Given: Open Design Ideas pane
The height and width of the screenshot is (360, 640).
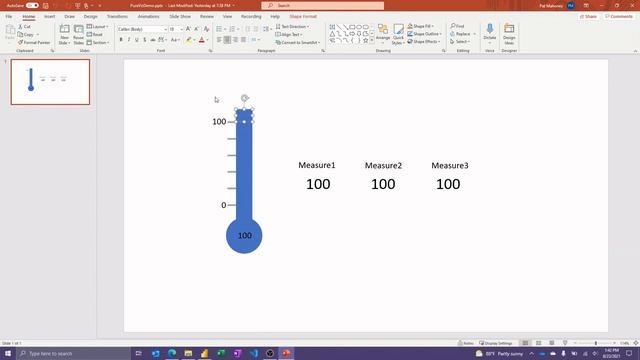Looking at the screenshot, I should 509,34.
